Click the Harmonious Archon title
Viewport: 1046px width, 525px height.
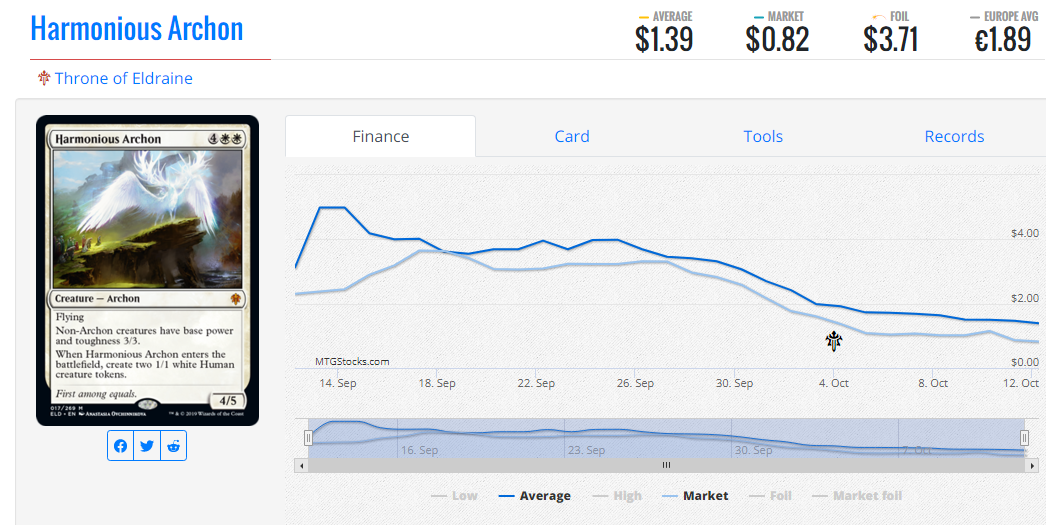tap(137, 29)
